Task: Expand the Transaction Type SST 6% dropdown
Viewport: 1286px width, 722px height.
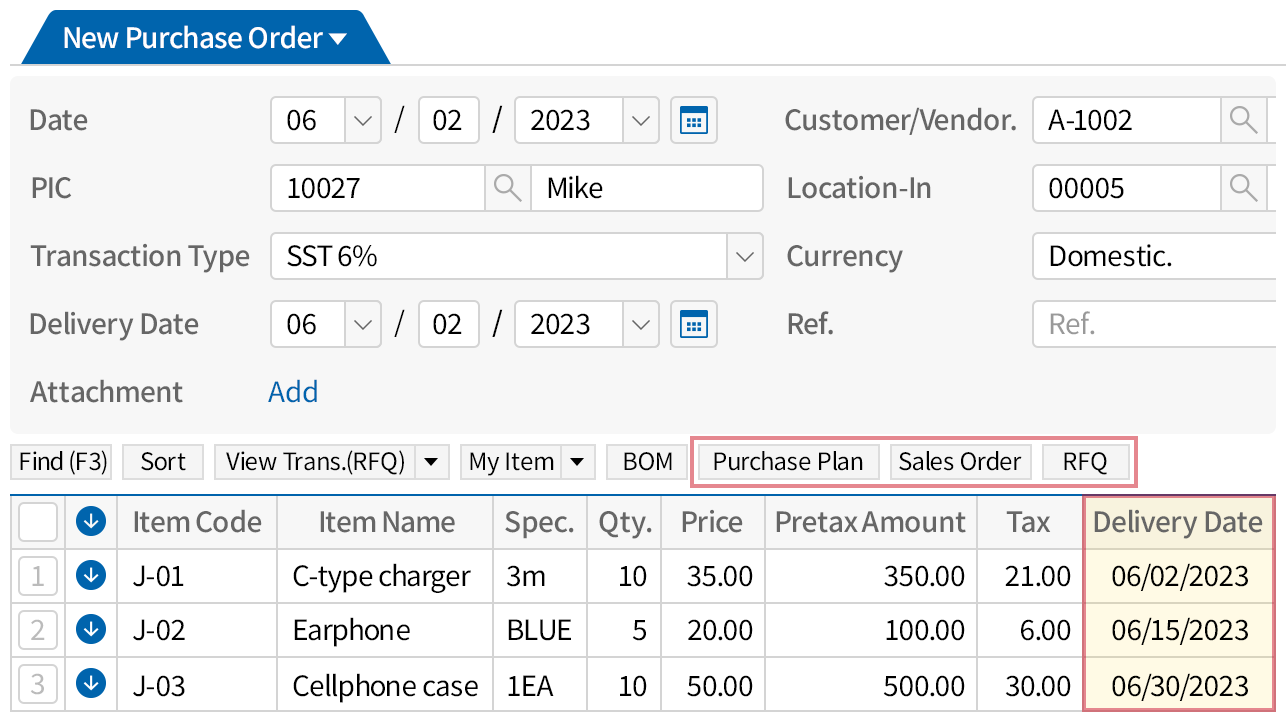Action: 744,257
